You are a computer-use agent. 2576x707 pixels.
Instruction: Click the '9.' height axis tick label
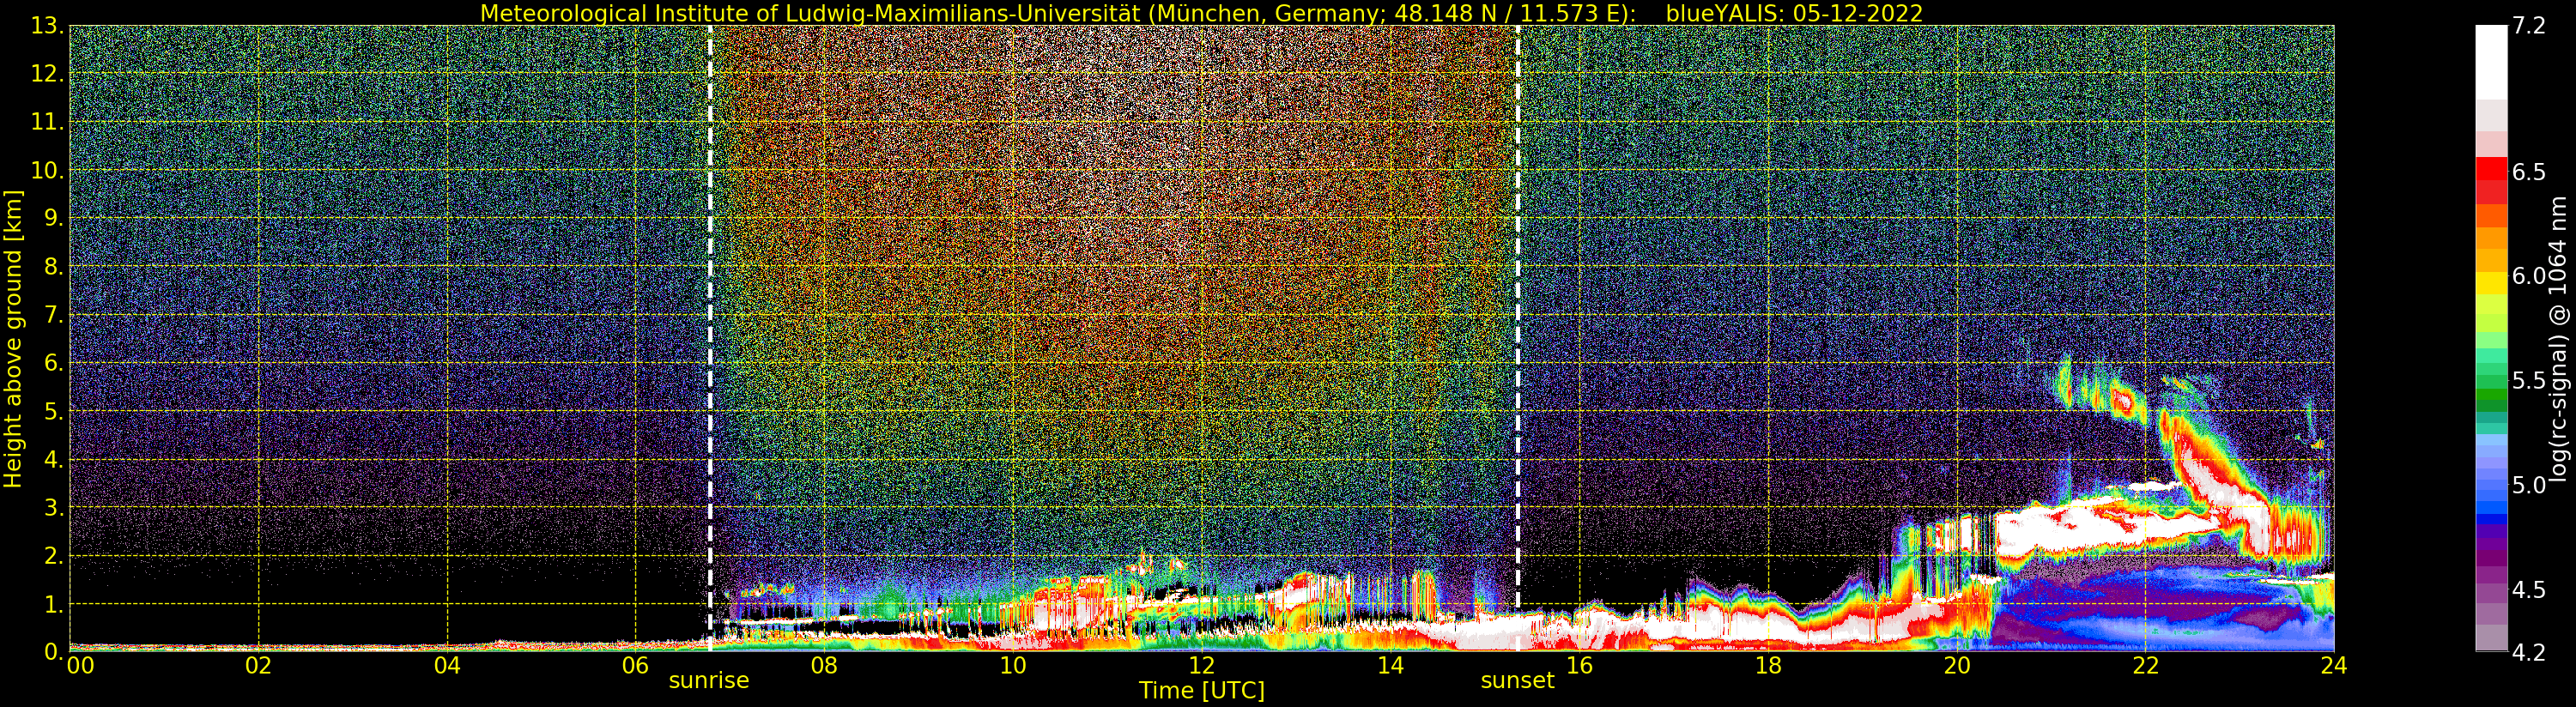point(53,218)
